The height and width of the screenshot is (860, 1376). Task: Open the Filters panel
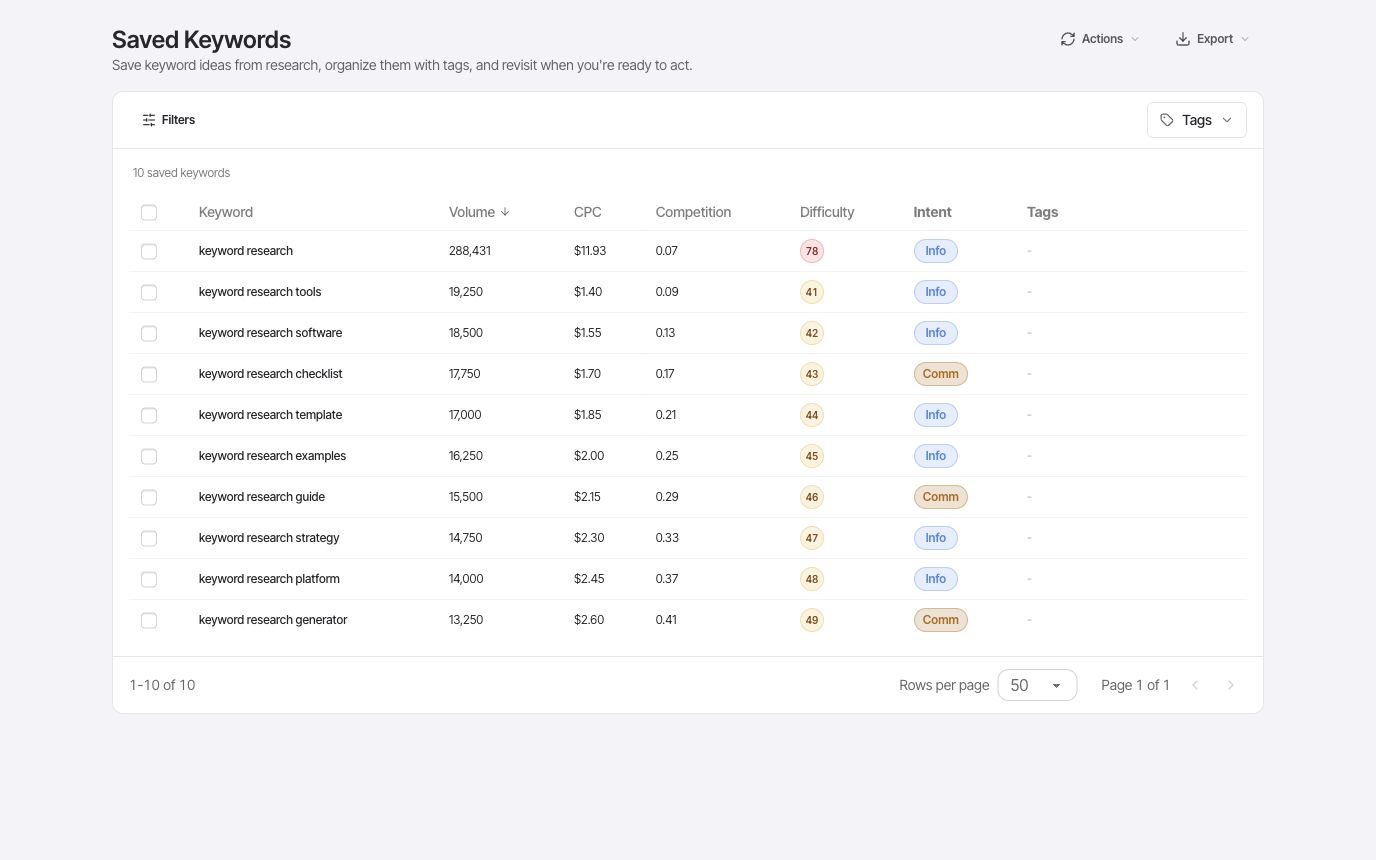click(169, 120)
